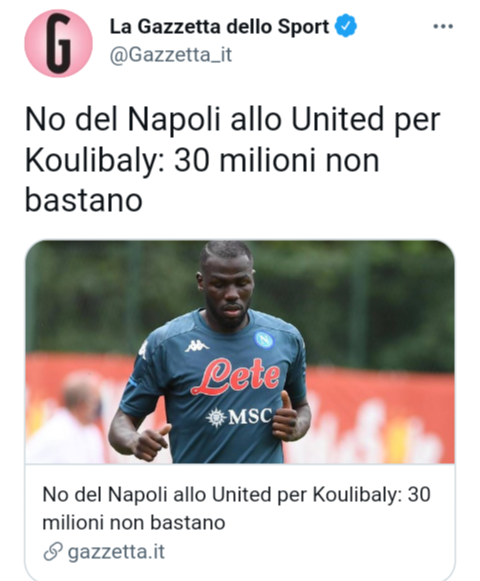The width and height of the screenshot is (480, 581).
Task: Click the word bastano in the tweet
Action: click(84, 200)
